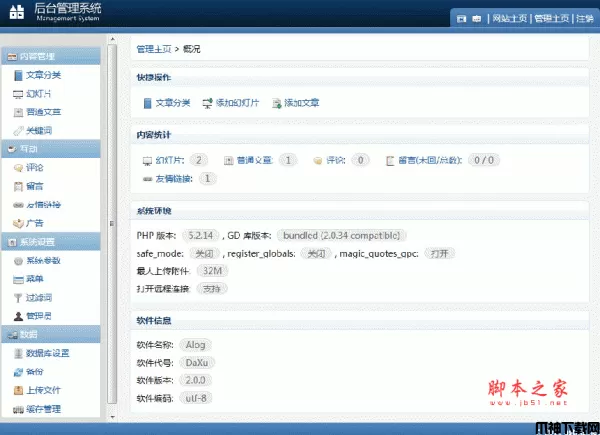Click the 备份 backup icon in sidebar
Screen dimensions: 600x435
click(x=18, y=372)
